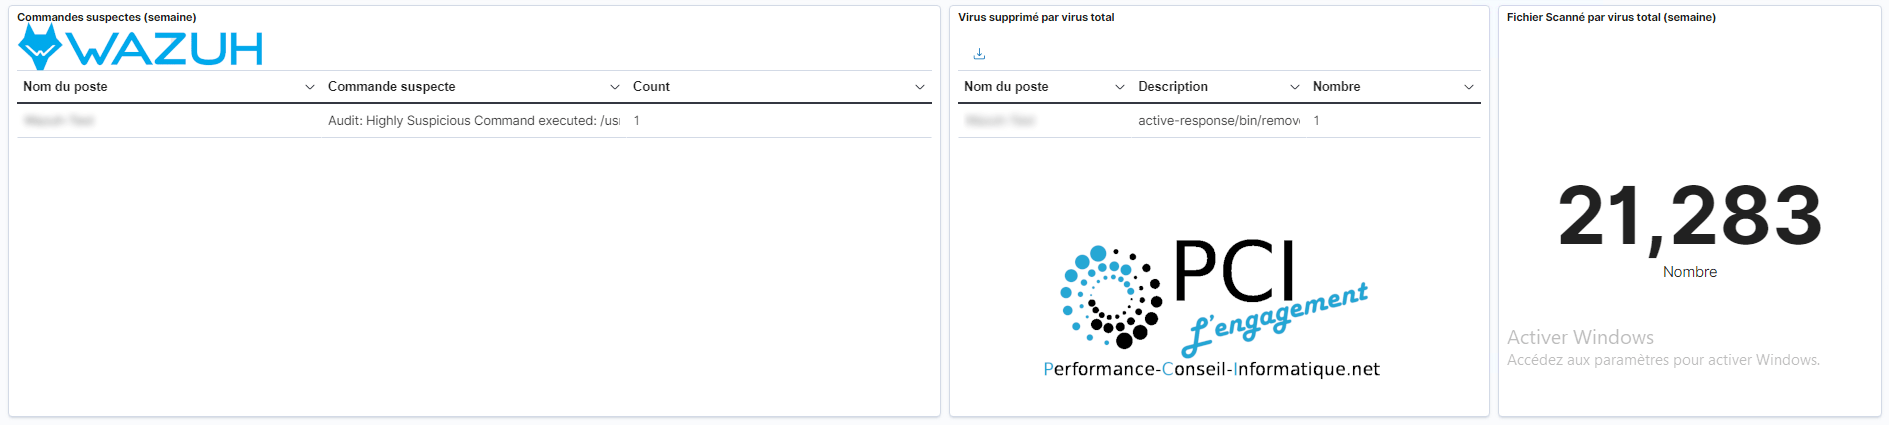
Task: Open sort options for Commande suspecte column
Action: coord(615,87)
